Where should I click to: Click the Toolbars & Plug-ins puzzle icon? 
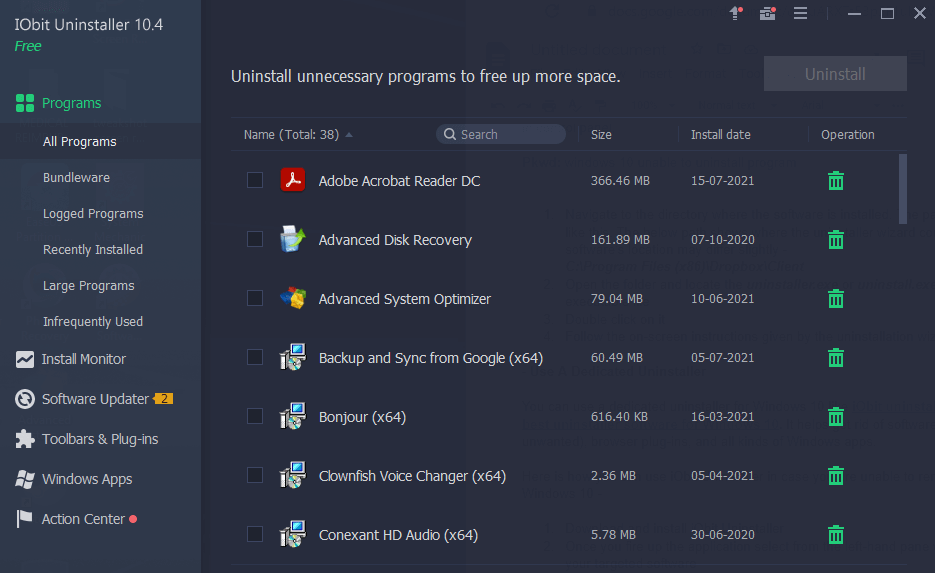pyautogui.click(x=24, y=439)
